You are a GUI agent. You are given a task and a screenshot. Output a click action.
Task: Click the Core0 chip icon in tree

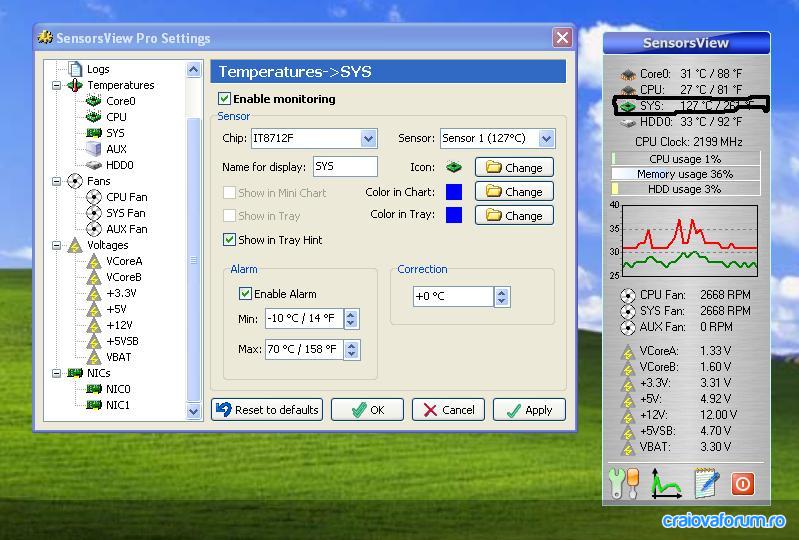tap(94, 101)
